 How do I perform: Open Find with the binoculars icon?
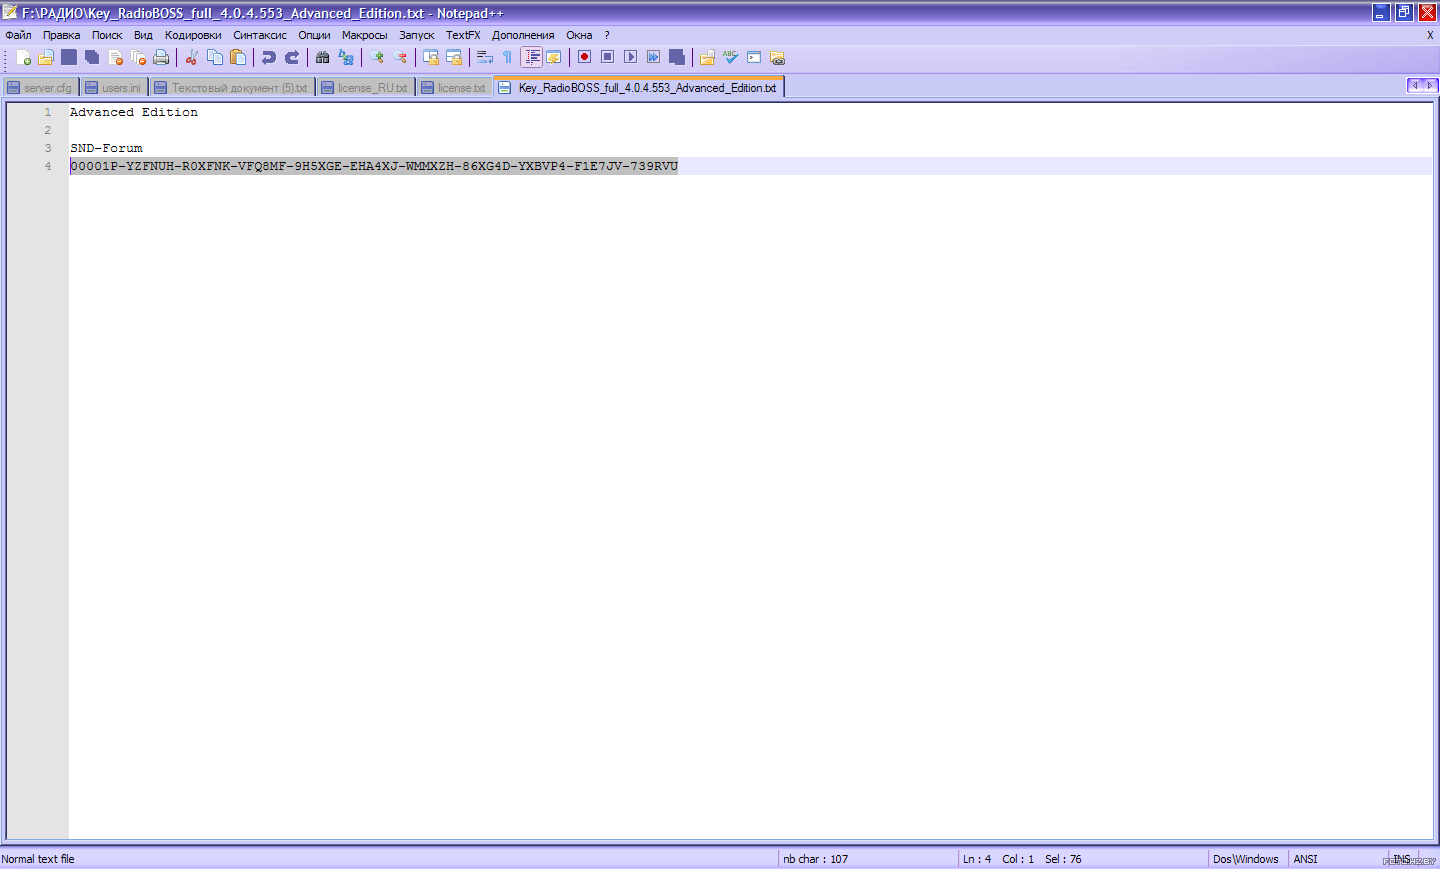click(323, 58)
